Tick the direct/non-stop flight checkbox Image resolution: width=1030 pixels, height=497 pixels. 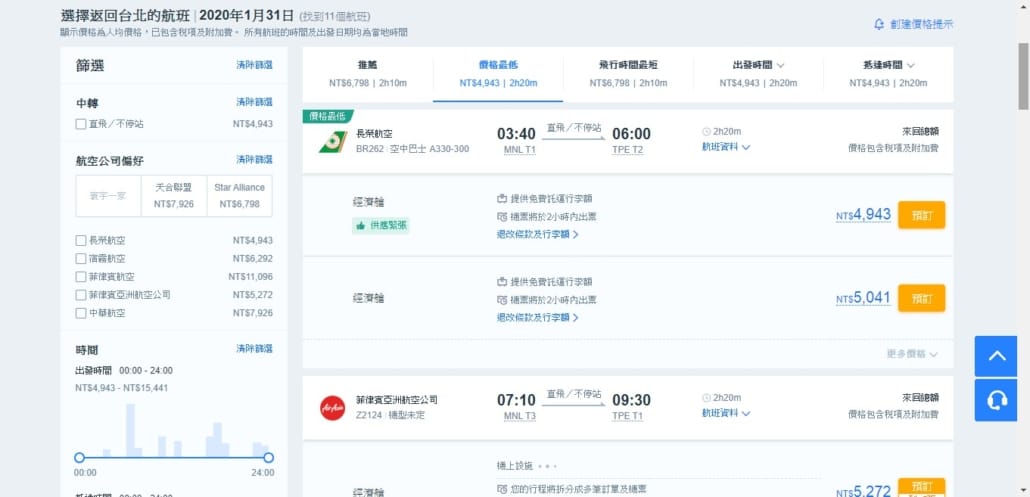[x=81, y=123]
